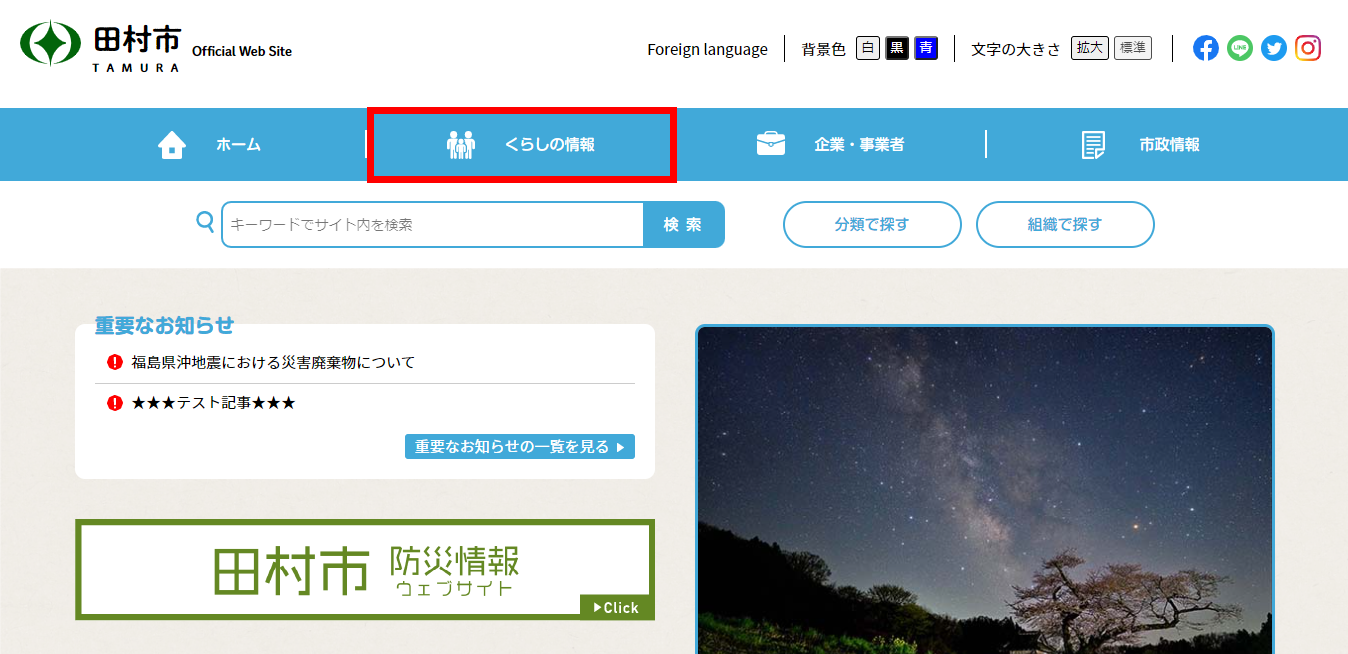Click the Tamura City logo
The width and height of the screenshot is (1348, 654).
[x=100, y=46]
